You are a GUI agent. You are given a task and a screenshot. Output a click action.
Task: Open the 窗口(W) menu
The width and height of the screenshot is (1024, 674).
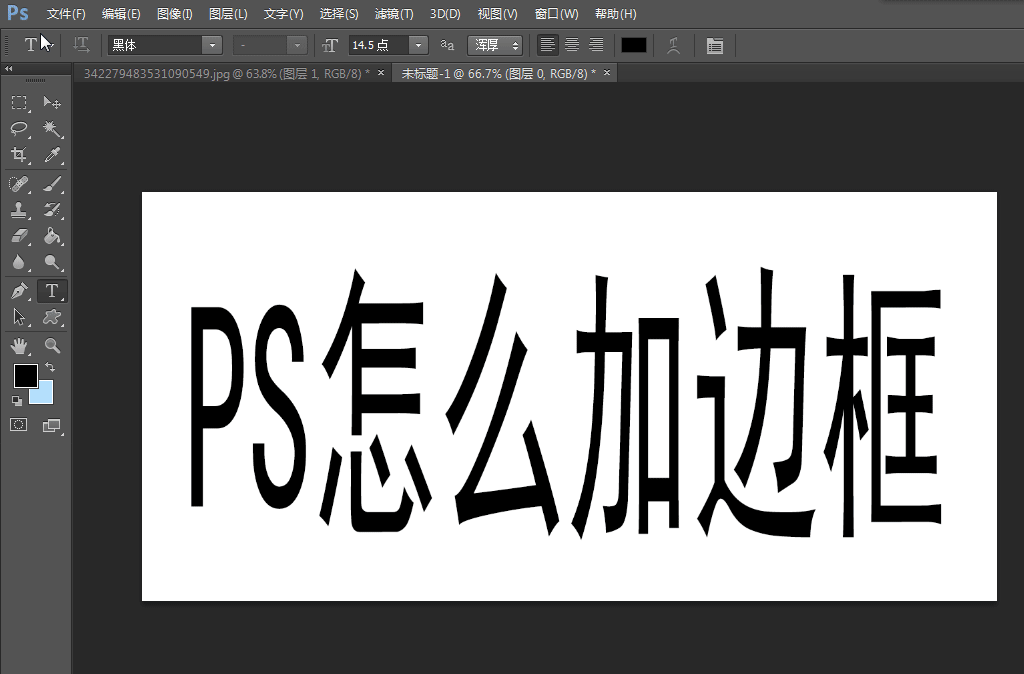[x=556, y=14]
